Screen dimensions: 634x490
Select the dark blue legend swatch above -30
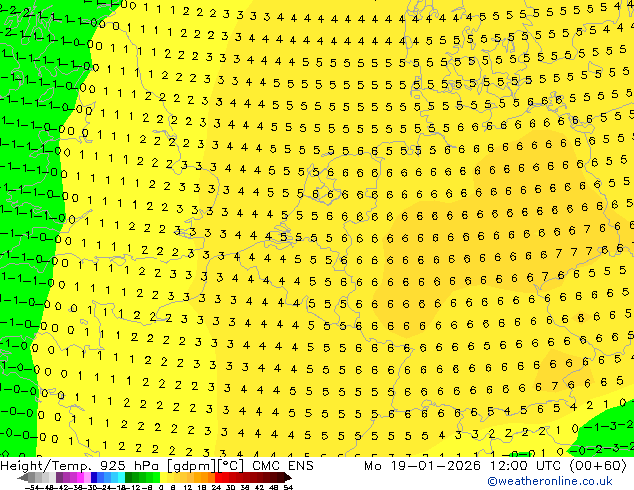(94, 477)
